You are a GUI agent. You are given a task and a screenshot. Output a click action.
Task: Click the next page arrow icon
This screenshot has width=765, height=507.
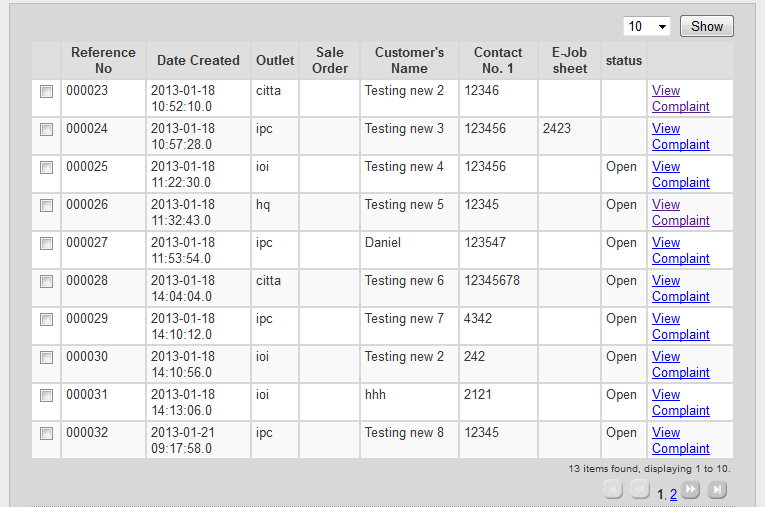click(691, 490)
